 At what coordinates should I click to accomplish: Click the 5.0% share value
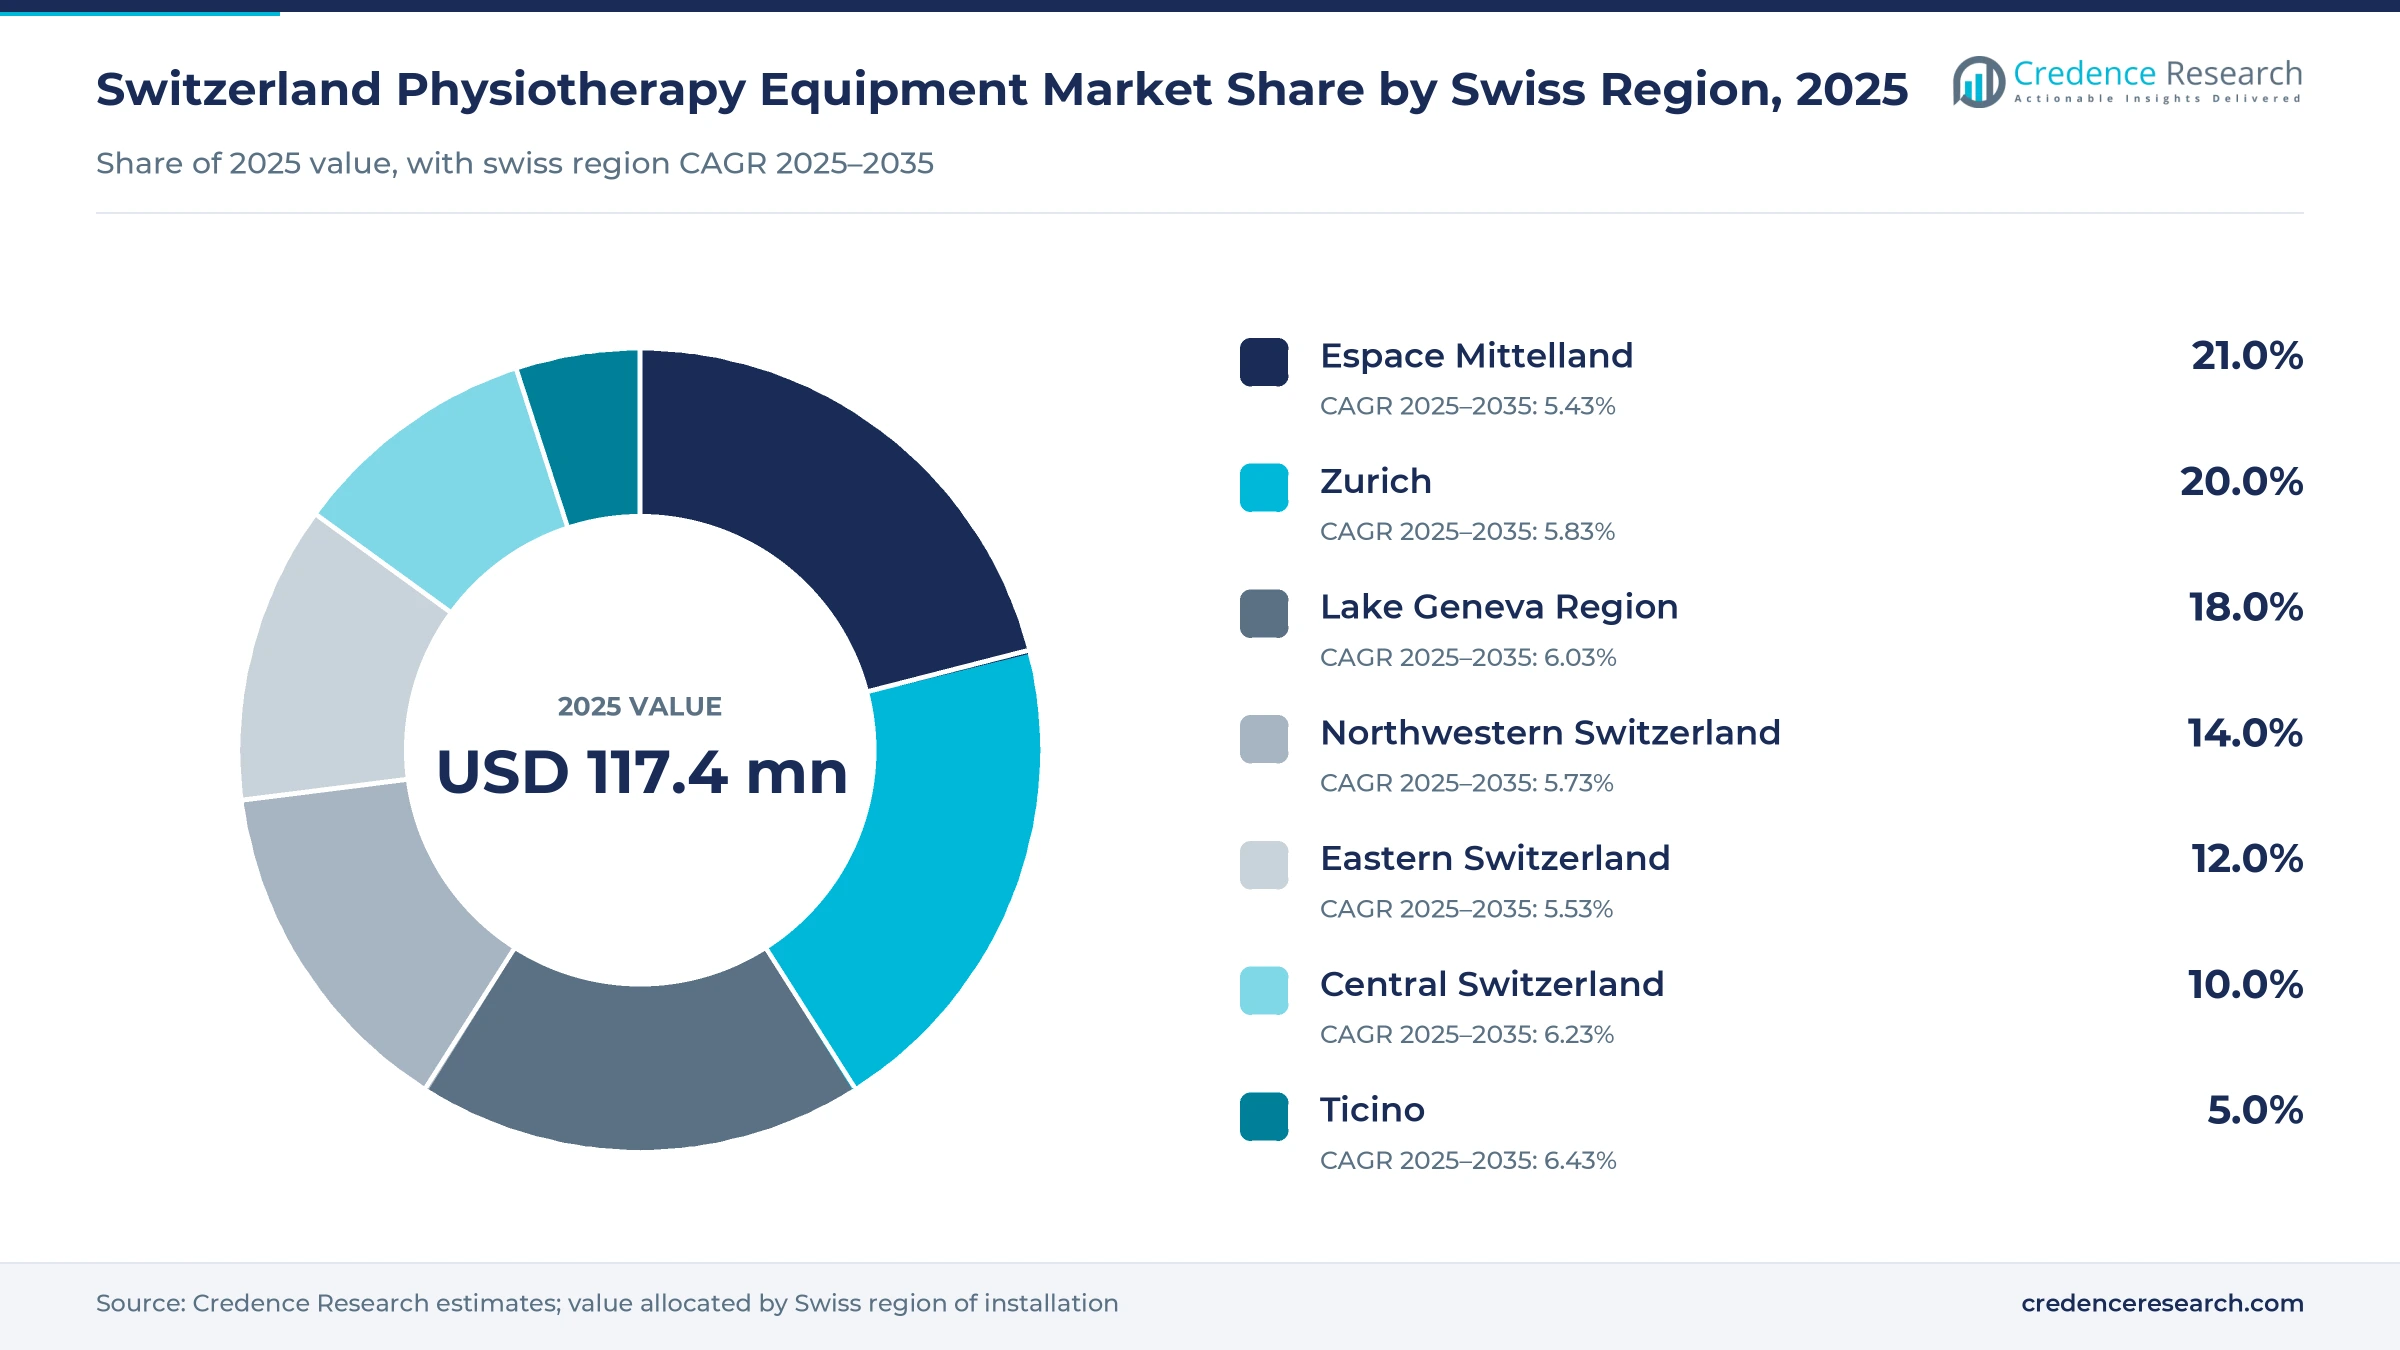point(2255,1110)
